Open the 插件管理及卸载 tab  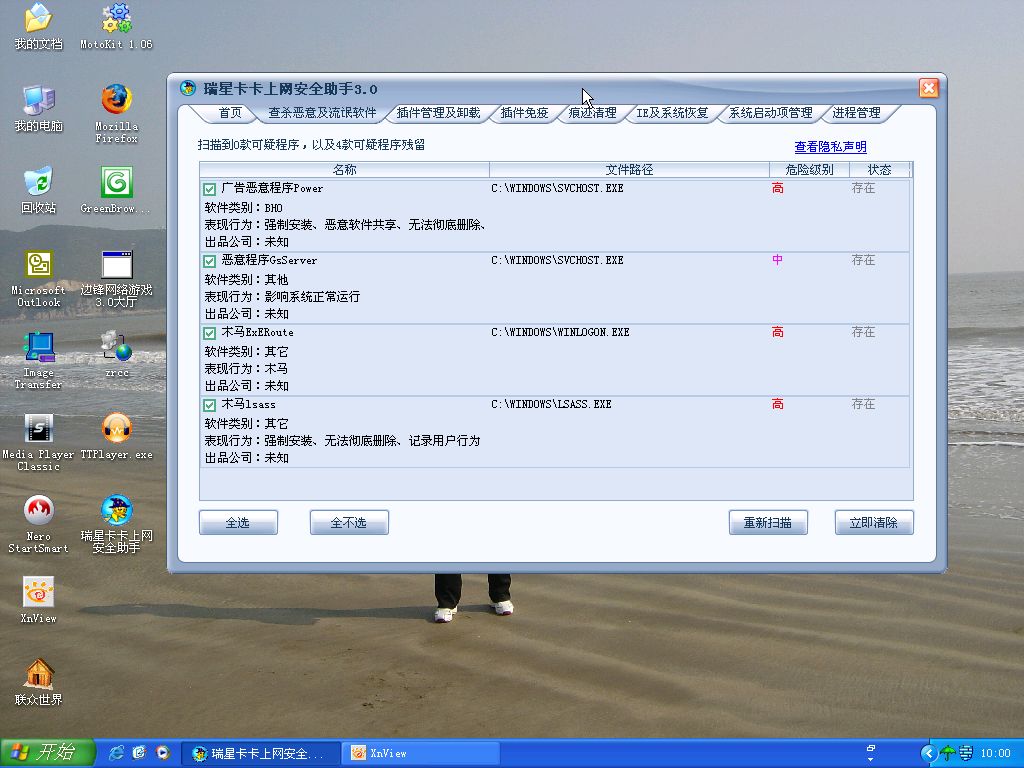pos(438,113)
